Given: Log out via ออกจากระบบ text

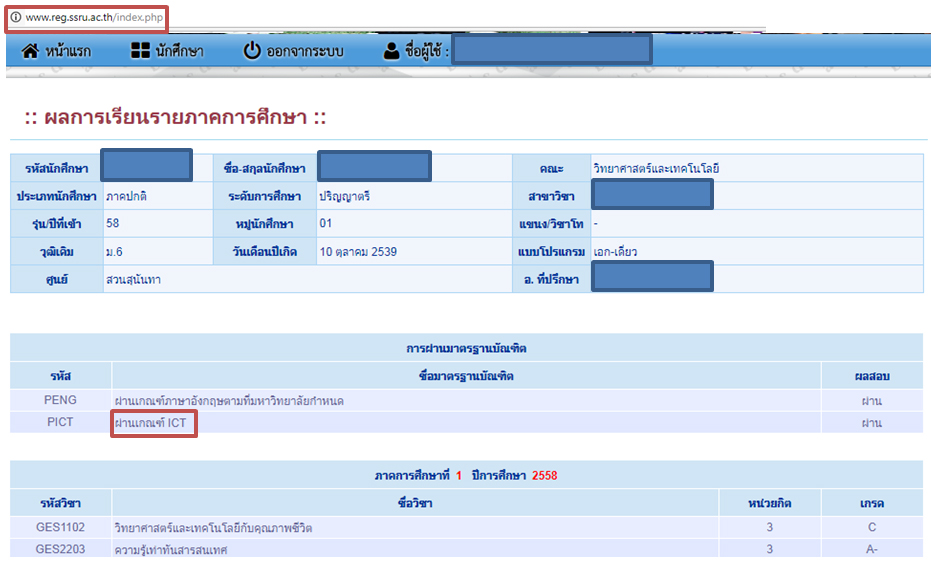Looking at the screenshot, I should pos(304,51).
